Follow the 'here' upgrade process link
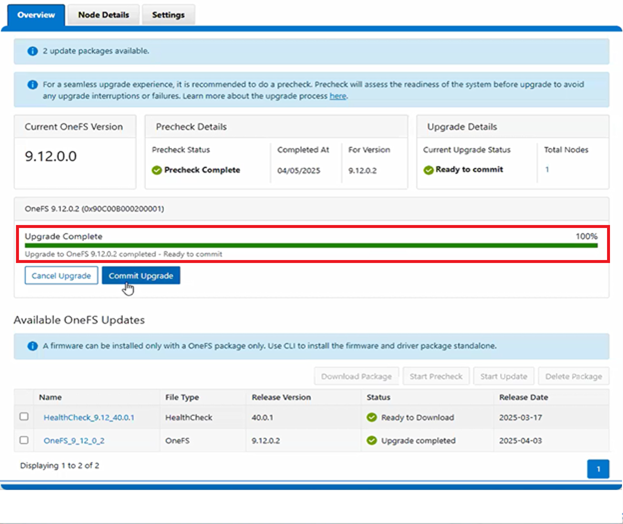Viewport: 623px width, 524px height. point(338,97)
